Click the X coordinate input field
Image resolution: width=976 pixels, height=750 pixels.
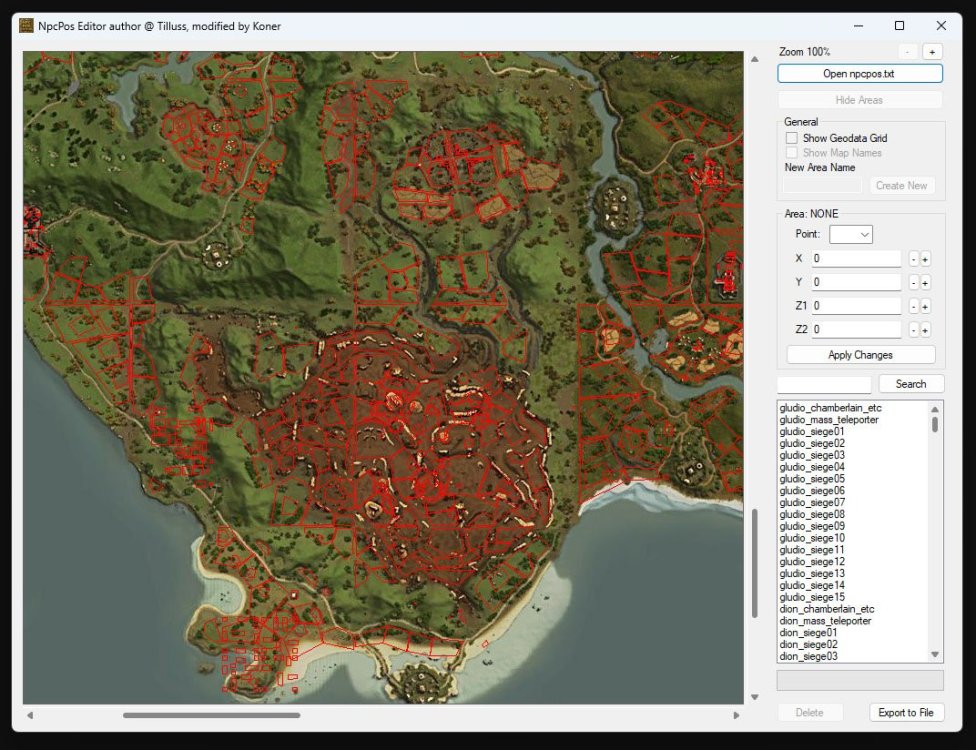point(856,258)
